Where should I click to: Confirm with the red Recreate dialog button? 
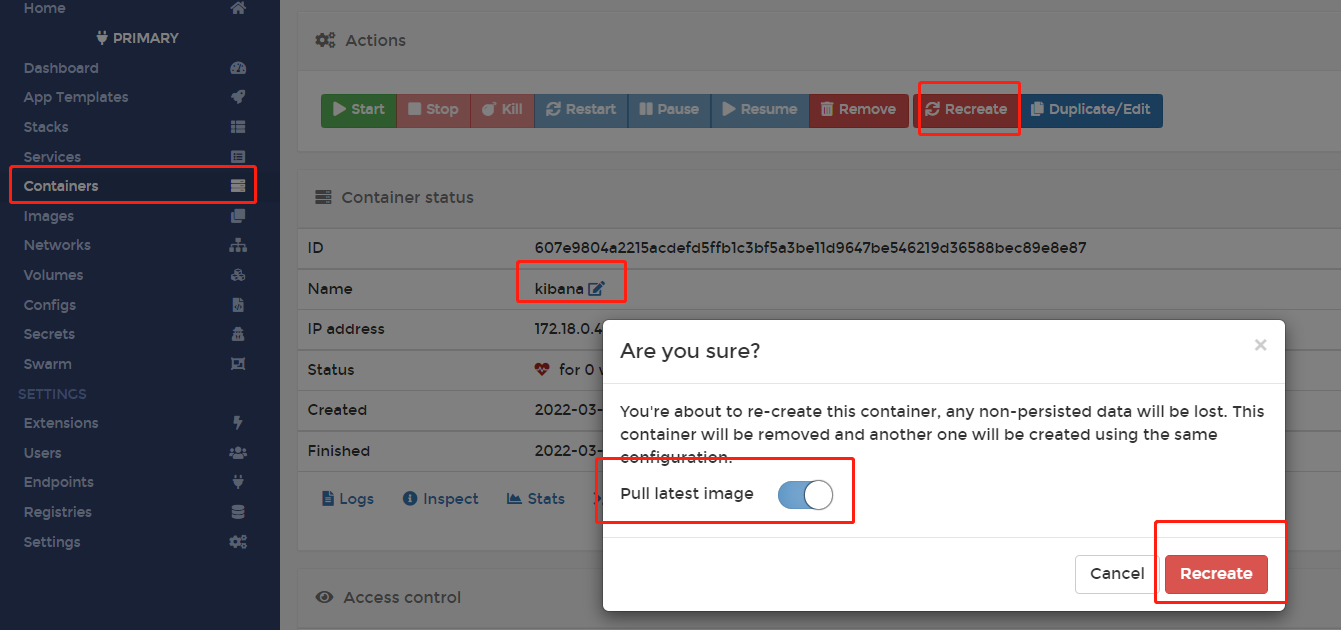coord(1216,574)
